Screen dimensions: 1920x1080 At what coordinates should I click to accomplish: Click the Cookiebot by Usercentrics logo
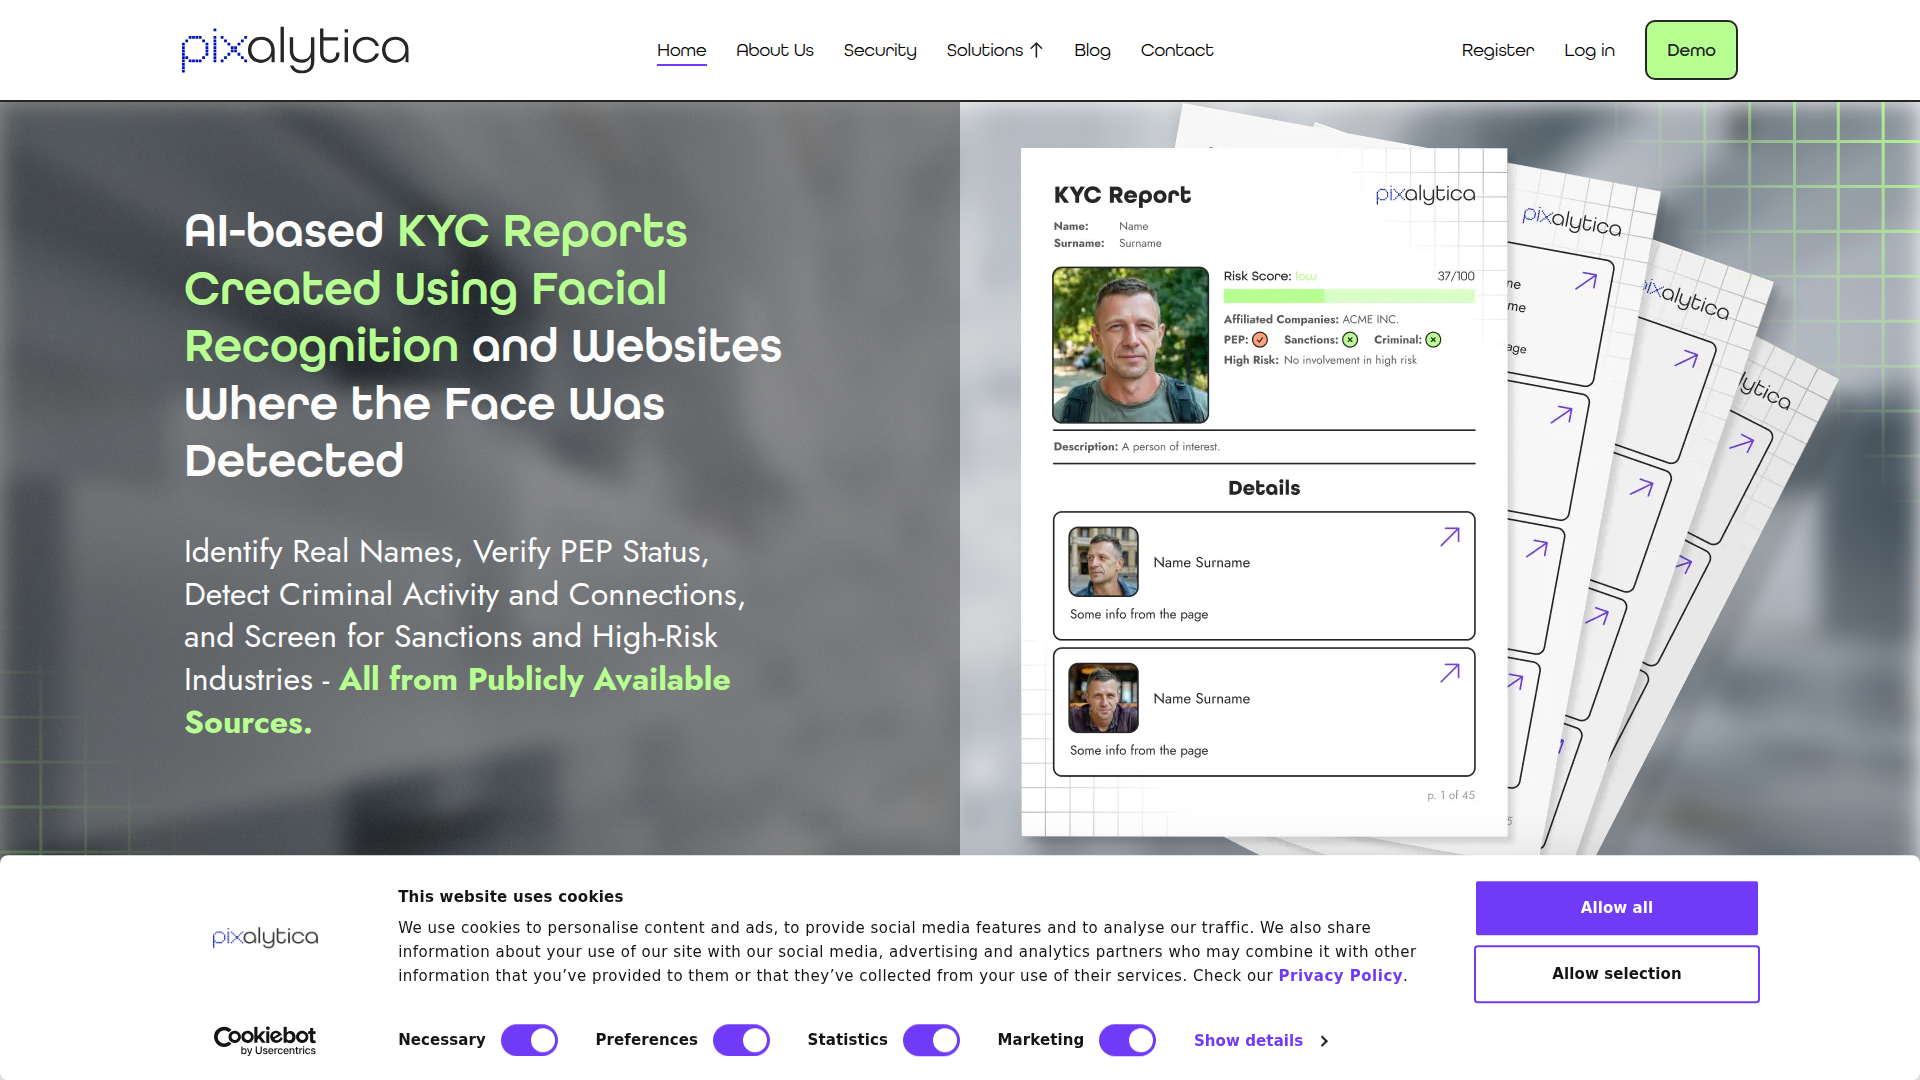pos(265,1040)
